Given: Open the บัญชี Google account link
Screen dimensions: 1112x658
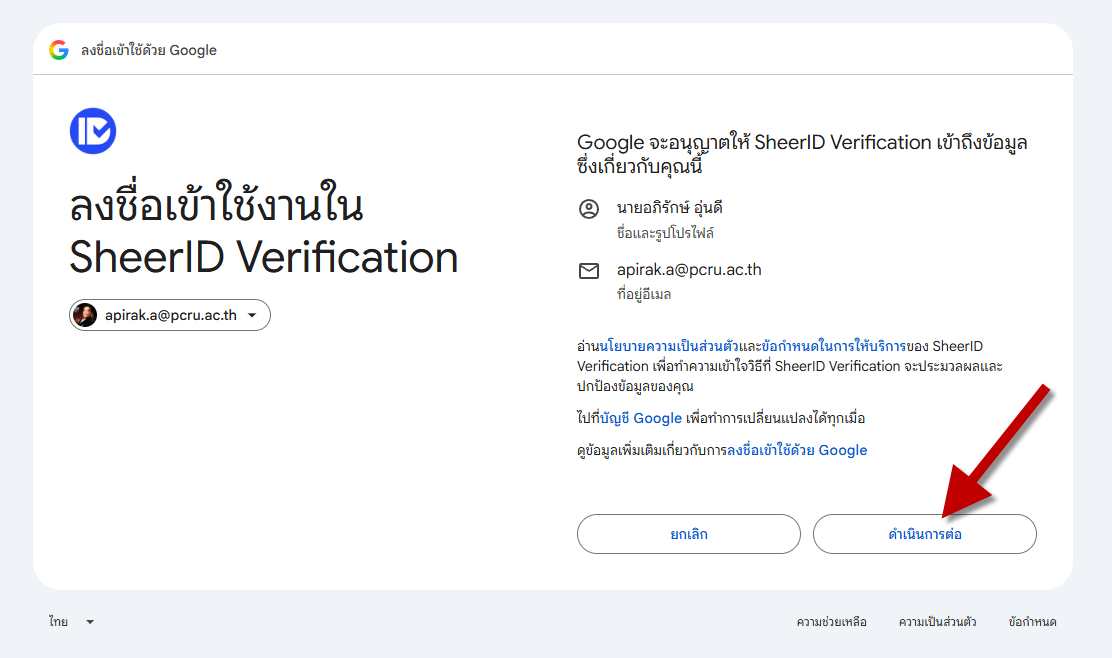Looking at the screenshot, I should pos(641,418).
